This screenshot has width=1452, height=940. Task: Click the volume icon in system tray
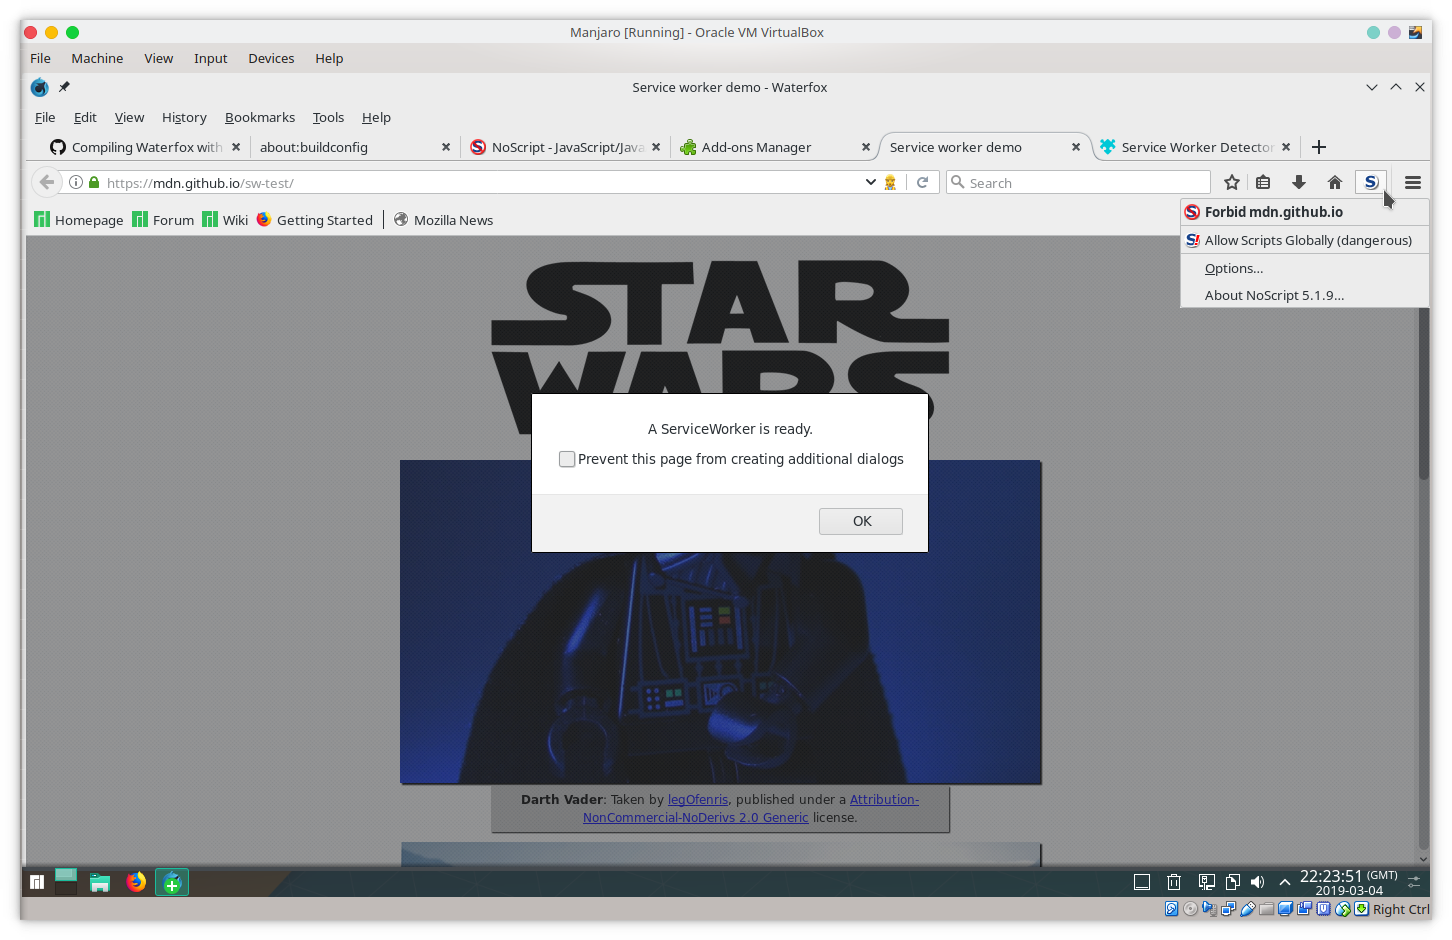pyautogui.click(x=1258, y=882)
